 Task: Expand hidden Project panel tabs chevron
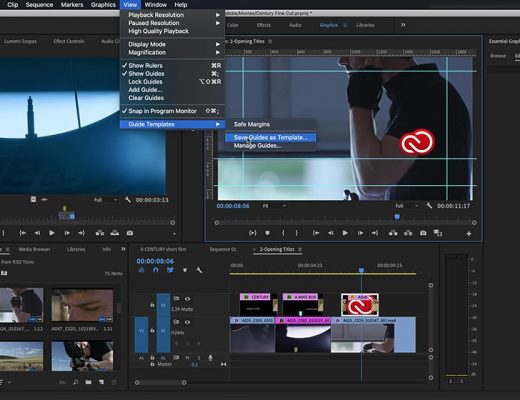point(123,249)
